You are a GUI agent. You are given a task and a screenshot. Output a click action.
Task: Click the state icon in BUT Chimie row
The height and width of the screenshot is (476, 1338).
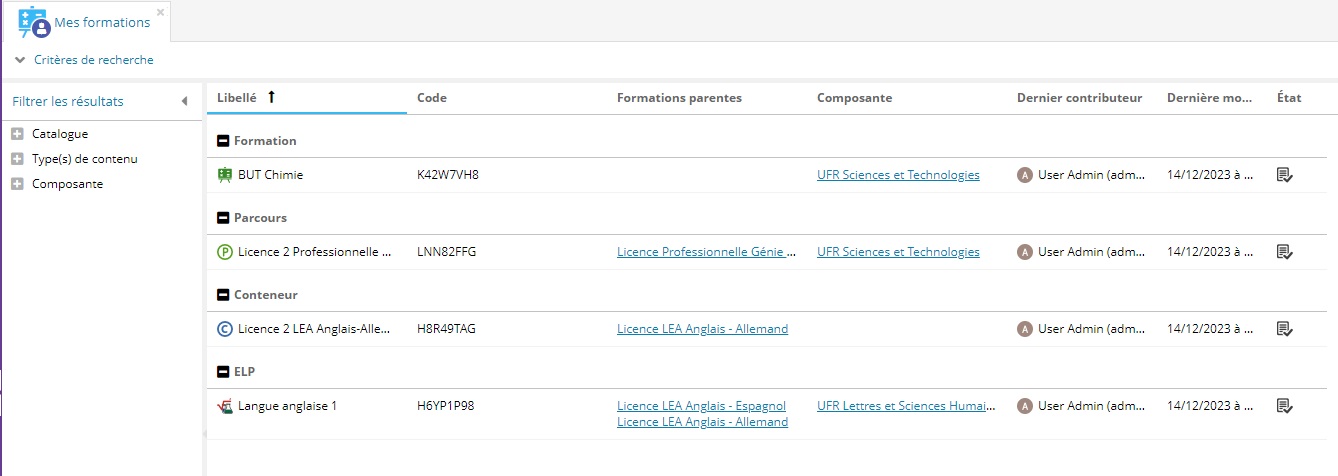(1285, 175)
